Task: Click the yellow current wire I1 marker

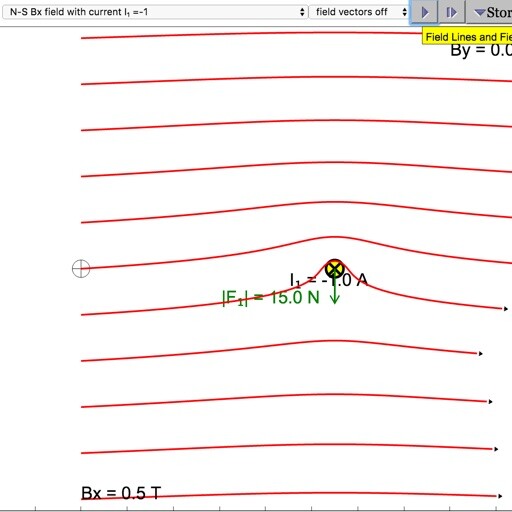Action: click(x=334, y=269)
